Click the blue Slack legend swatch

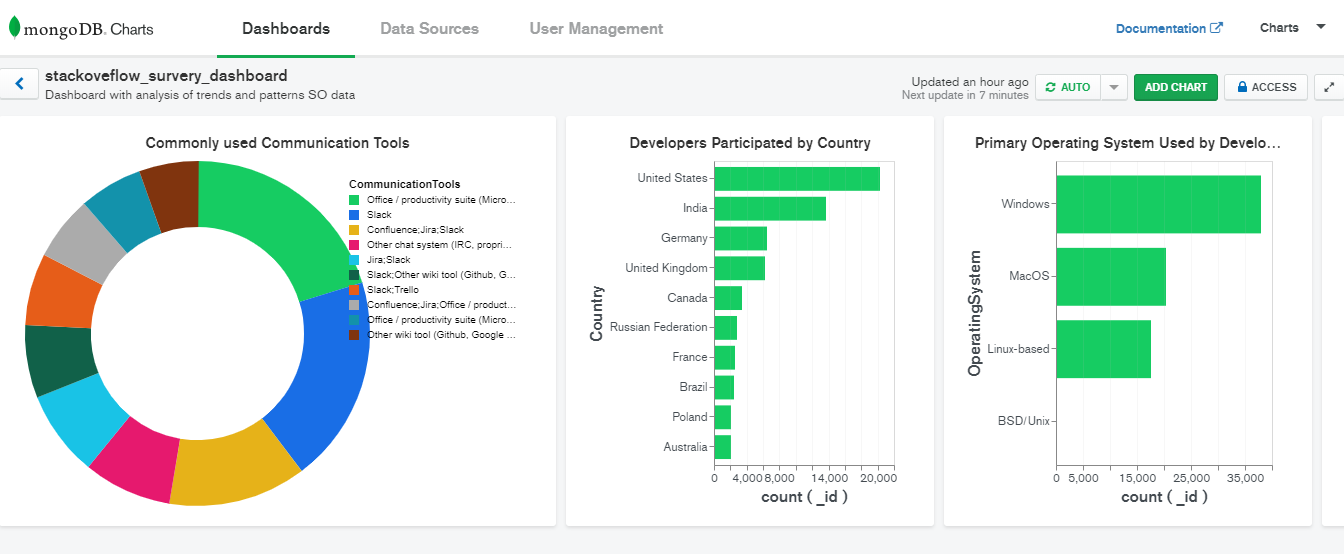click(x=354, y=215)
